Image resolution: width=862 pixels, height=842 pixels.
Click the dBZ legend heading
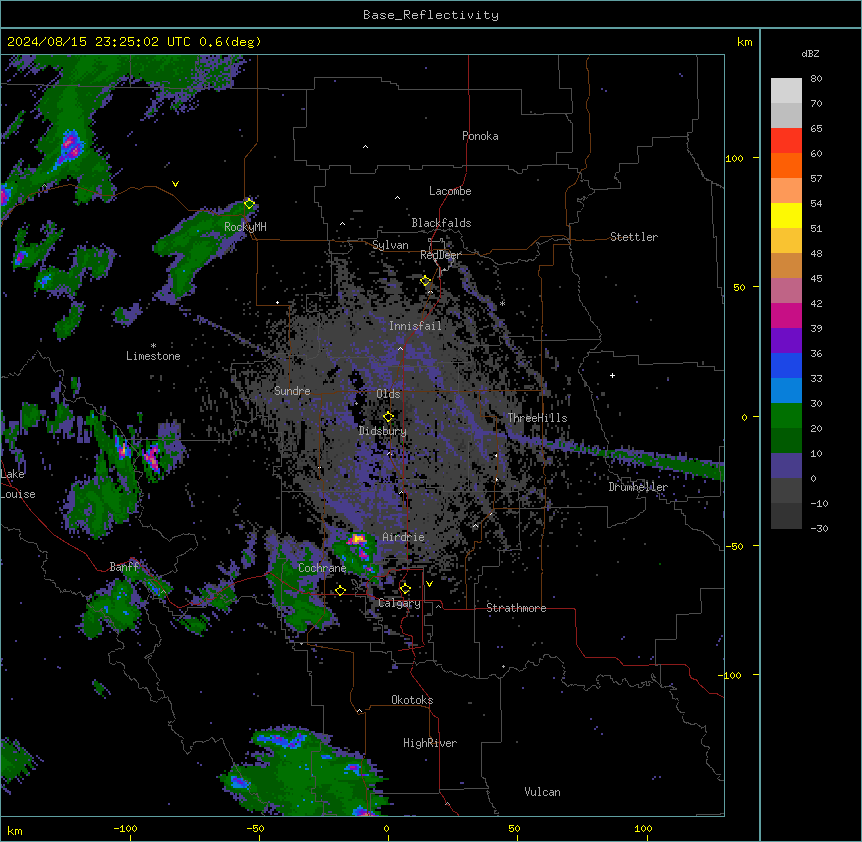[810, 54]
